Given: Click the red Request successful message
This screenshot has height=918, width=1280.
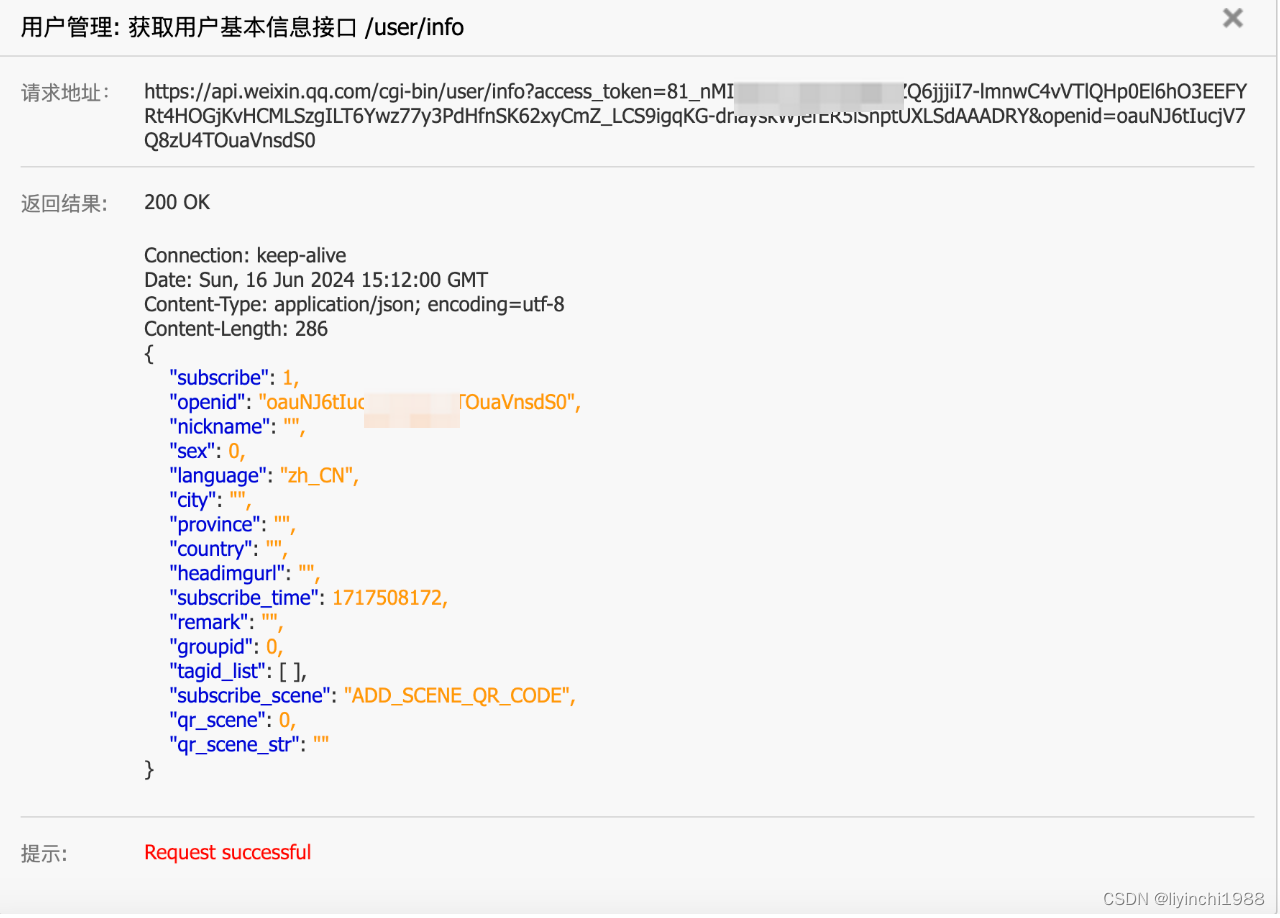Looking at the screenshot, I should coord(228,852).
